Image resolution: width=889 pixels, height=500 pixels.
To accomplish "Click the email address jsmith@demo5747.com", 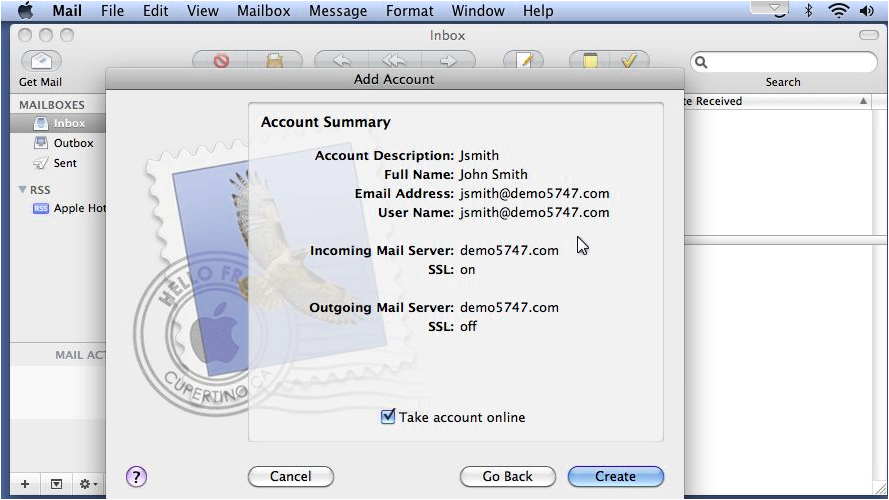I will coord(535,193).
